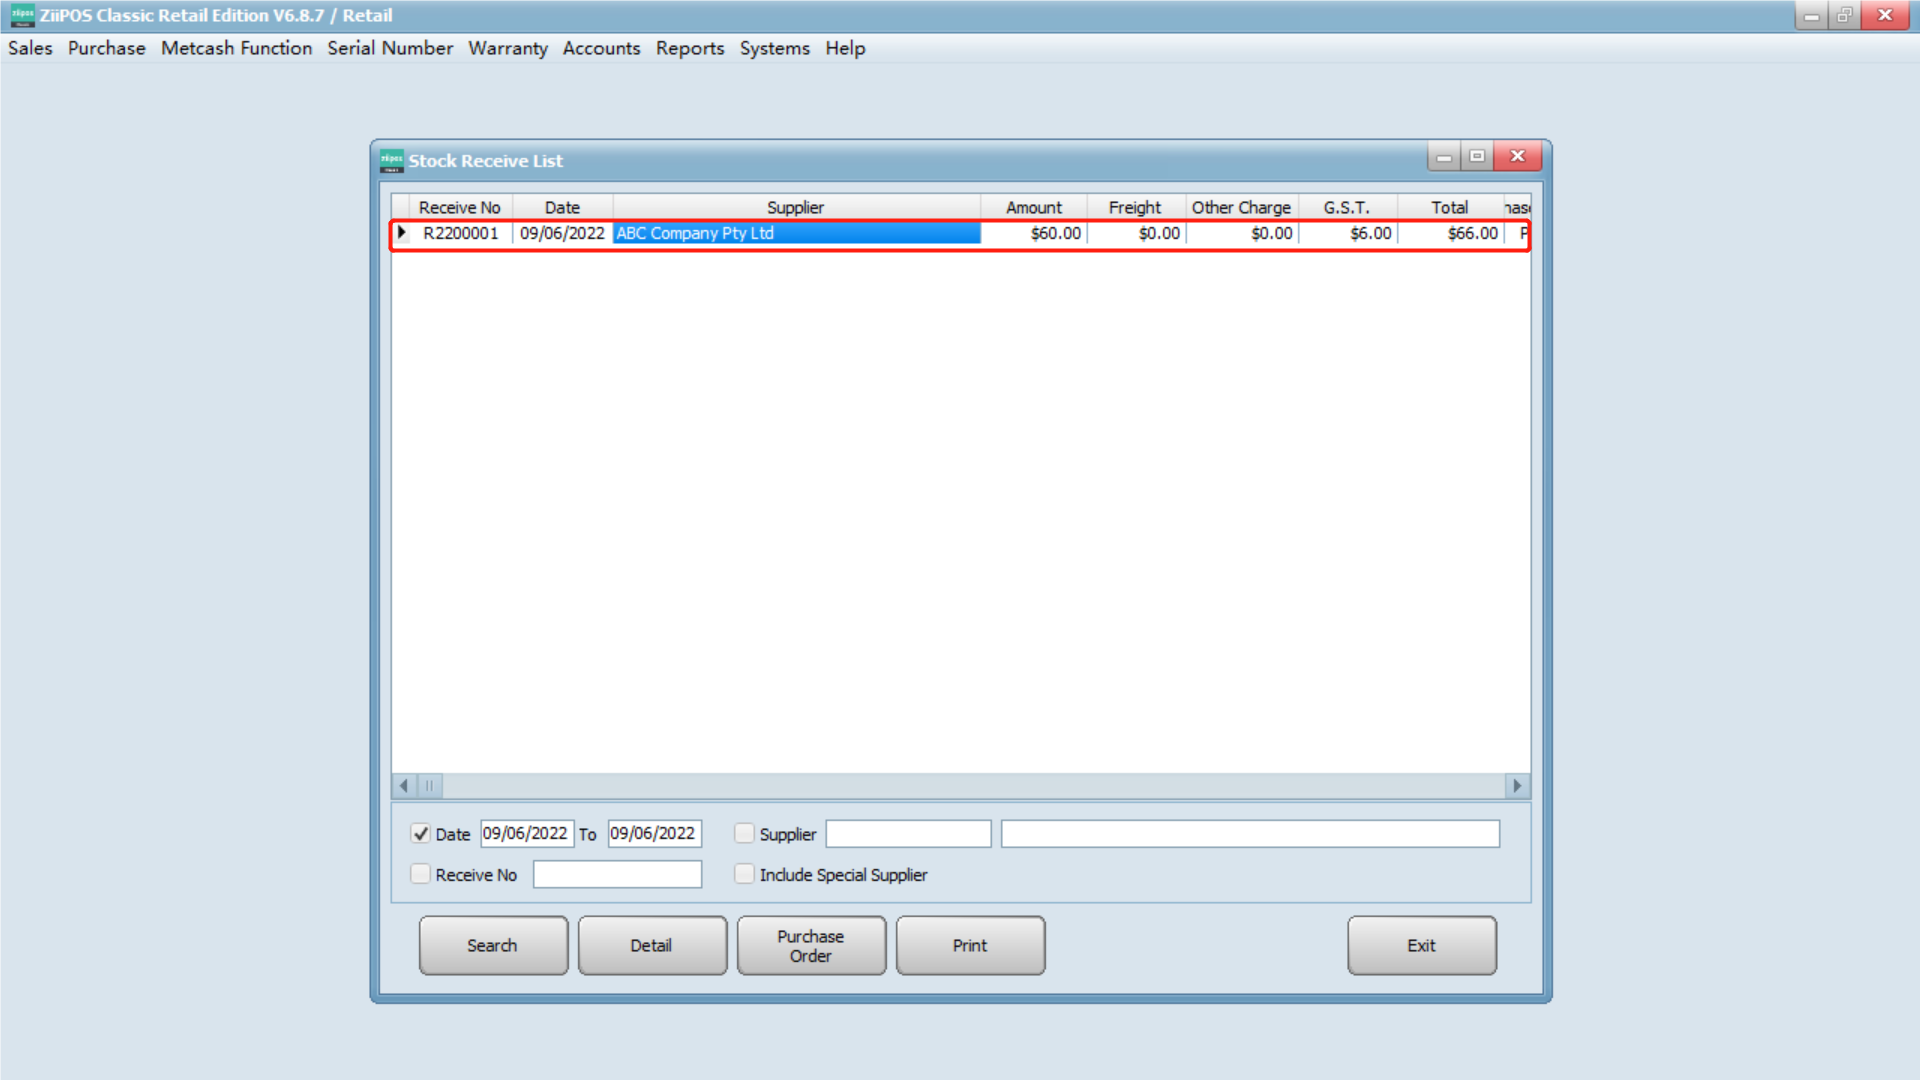Click the right scroll arrow of horizontal scrollbar
The image size is (1920, 1080).
point(1517,786)
